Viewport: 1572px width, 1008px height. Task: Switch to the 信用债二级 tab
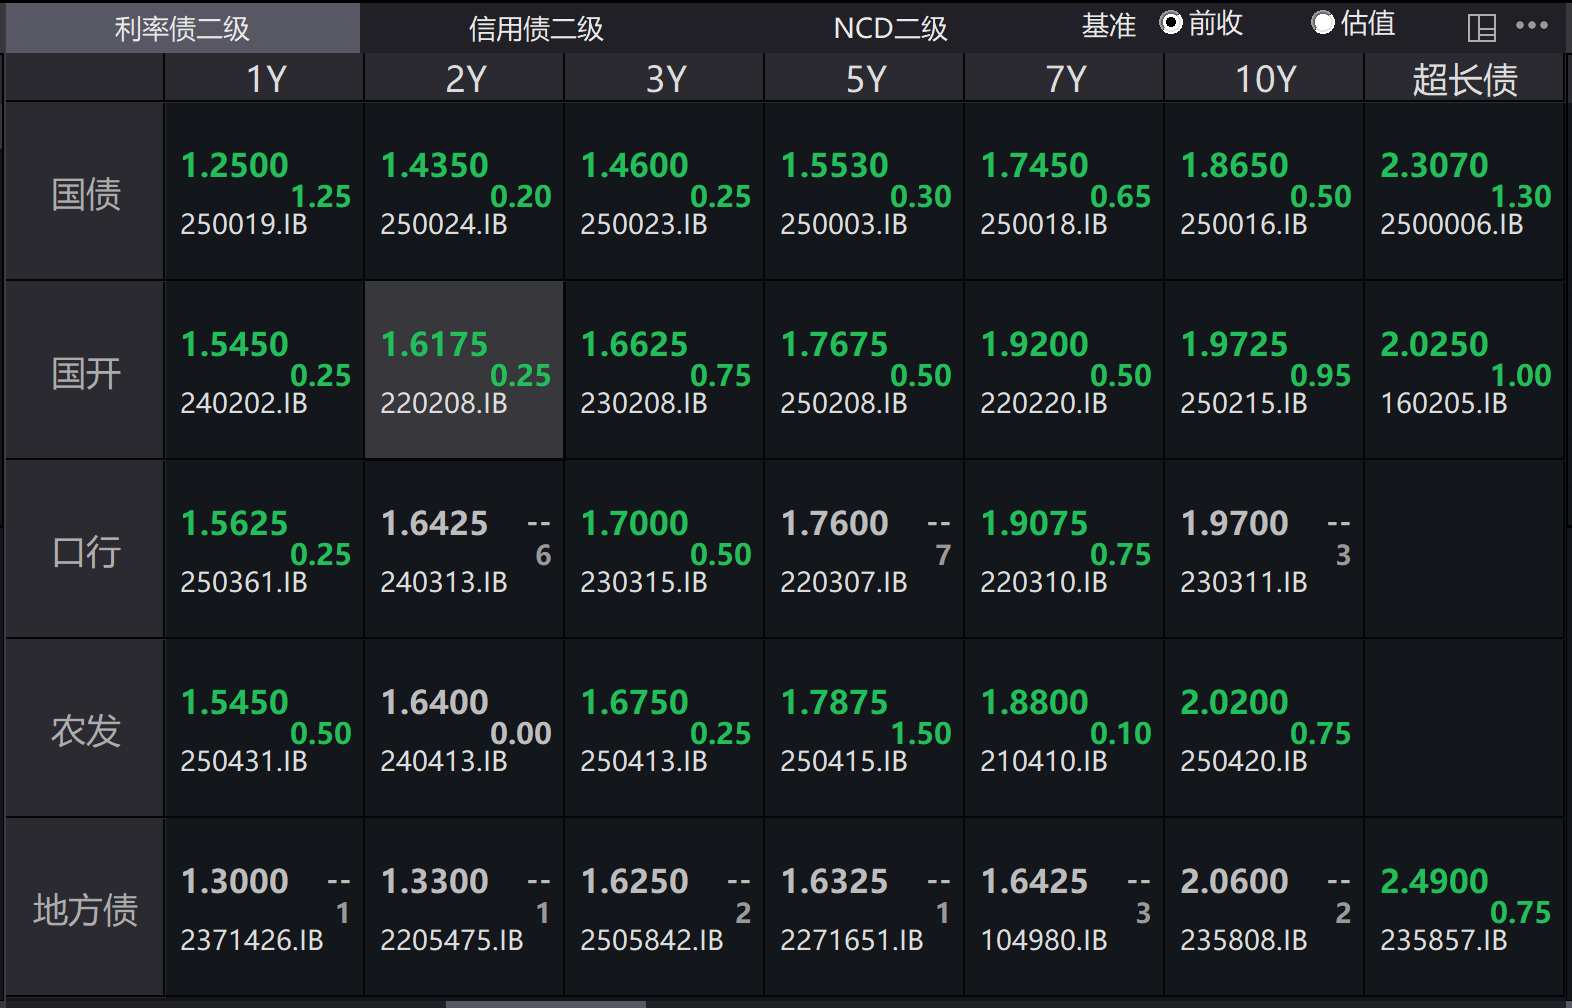536,28
